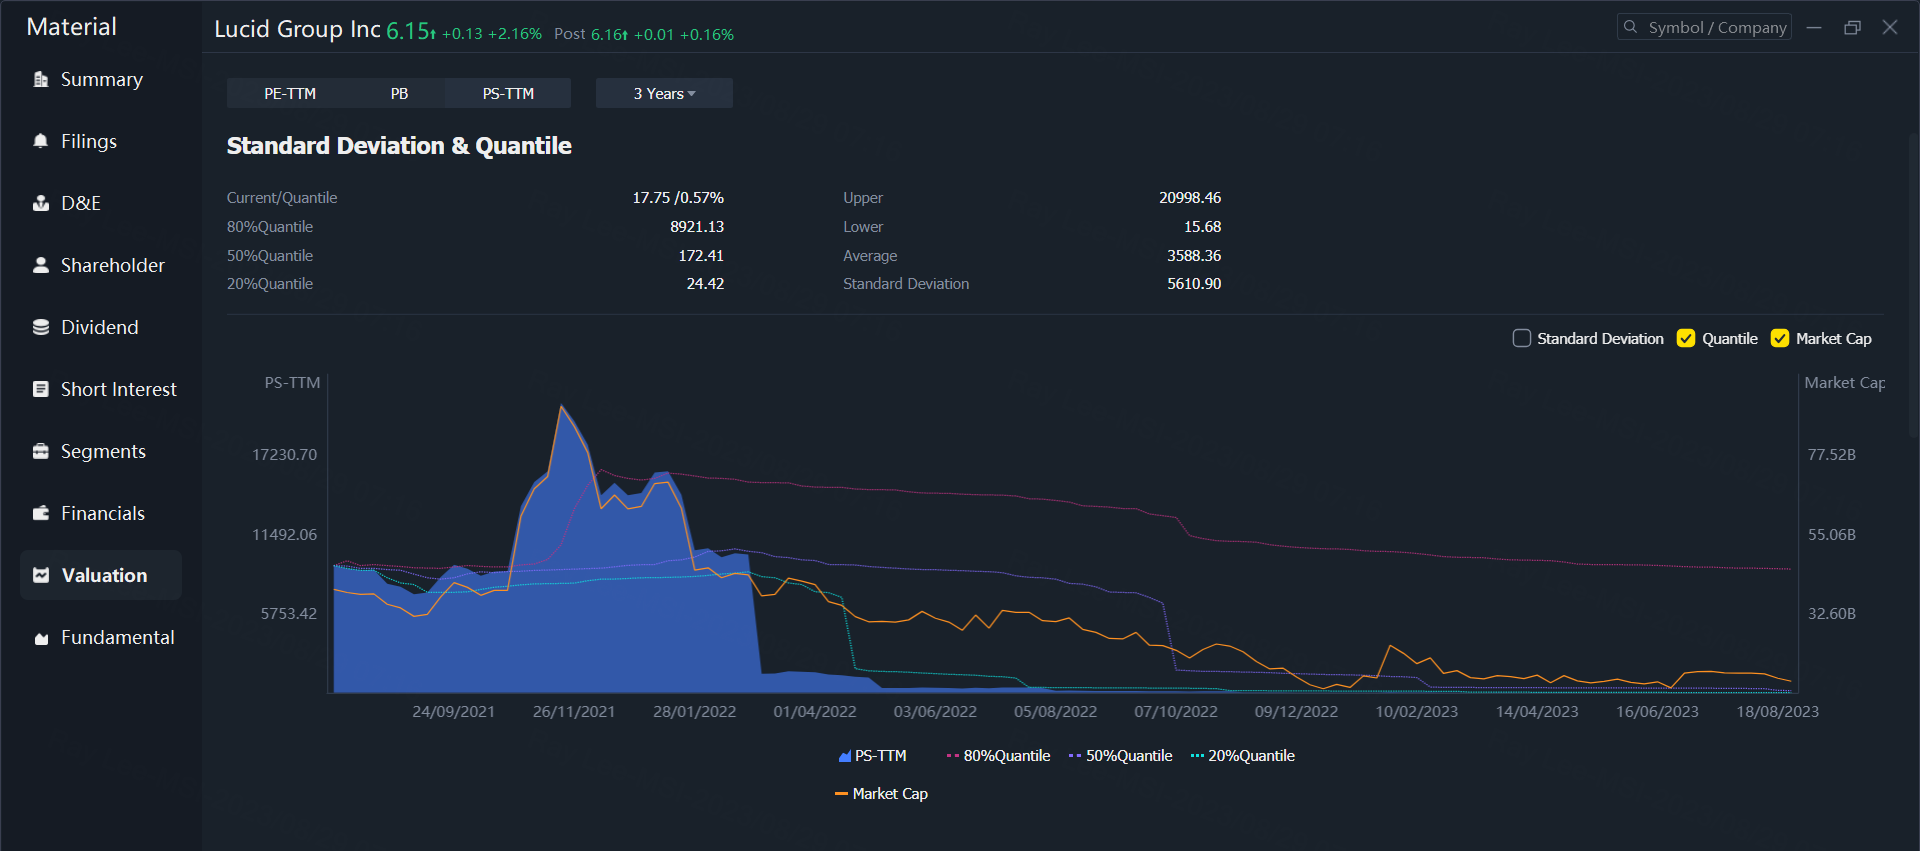The image size is (1920, 851).
Task: Toggle 20%Quantile legend marker
Action: pos(1197,756)
